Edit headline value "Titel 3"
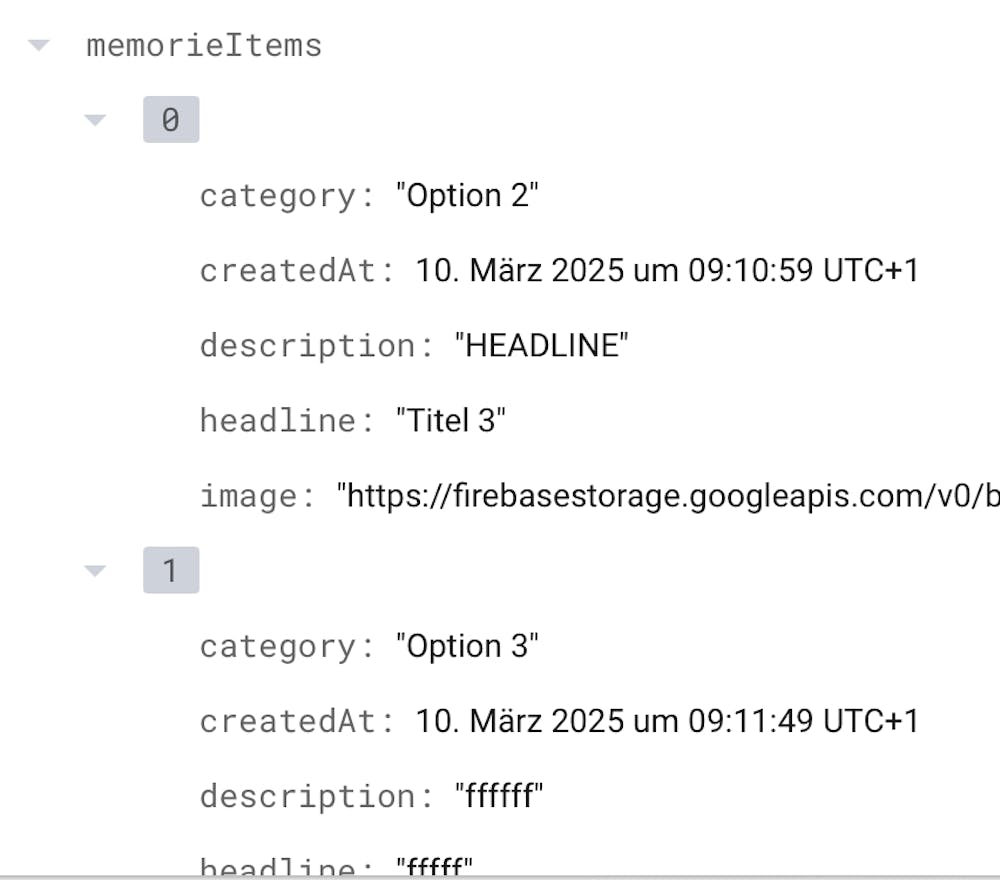 point(450,421)
